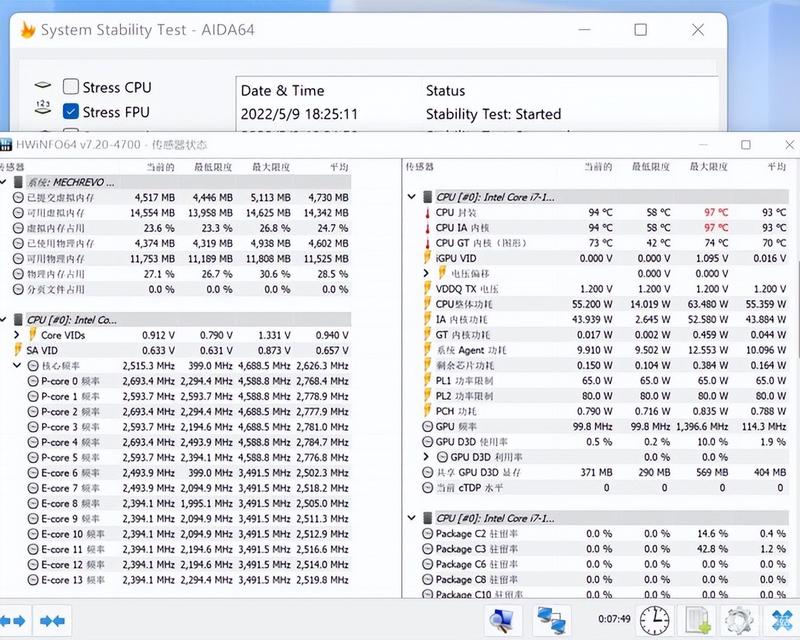Click the CPU 封装 thermometer icon
Screen dimensions: 800x640
[x=428, y=212]
